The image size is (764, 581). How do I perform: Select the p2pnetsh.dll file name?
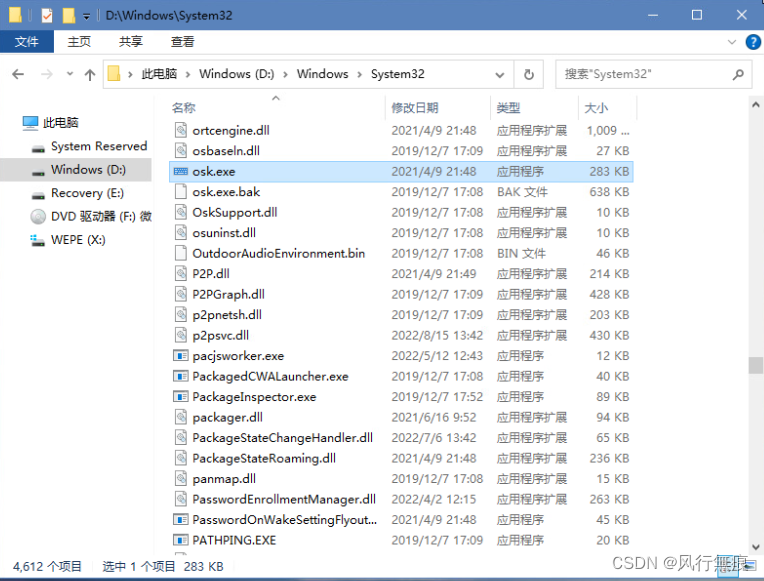pyautogui.click(x=227, y=315)
